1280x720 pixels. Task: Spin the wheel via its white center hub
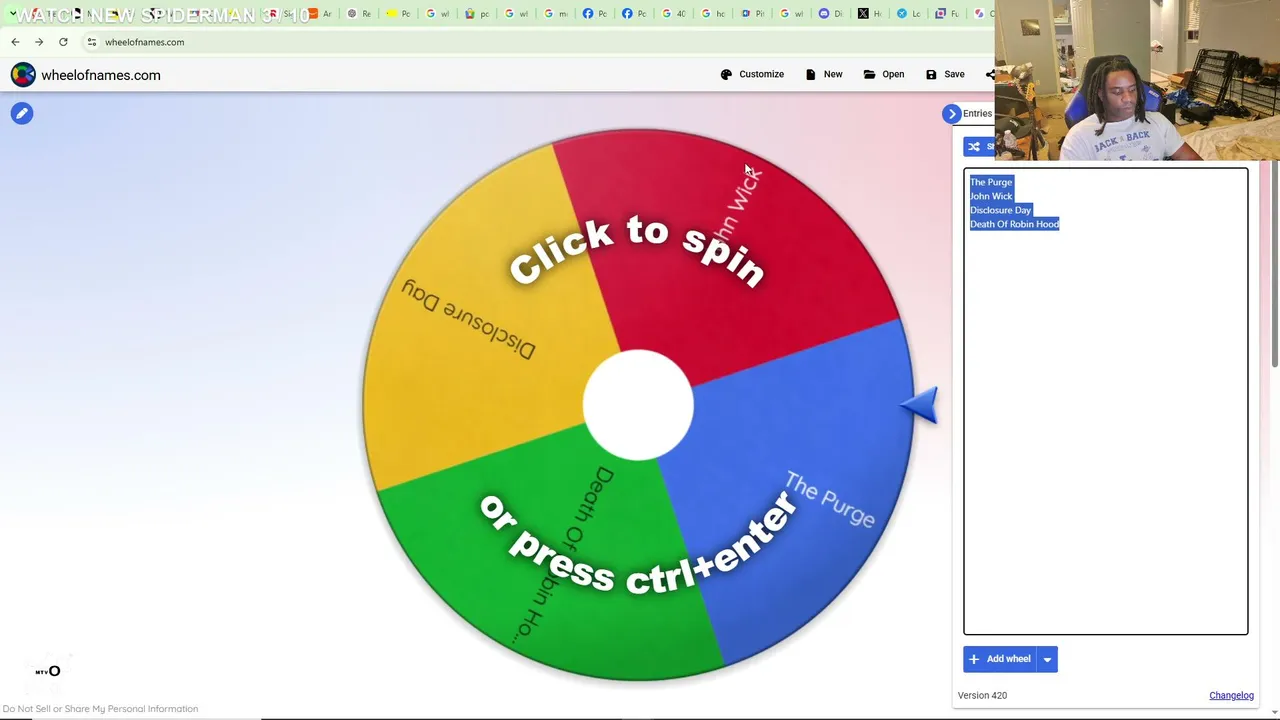pyautogui.click(x=638, y=405)
